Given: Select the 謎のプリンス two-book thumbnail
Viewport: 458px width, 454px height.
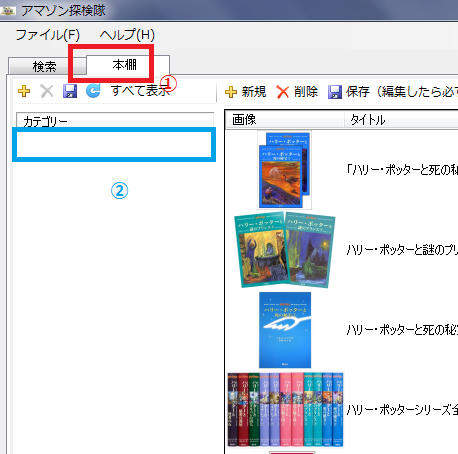Looking at the screenshot, I should [x=285, y=250].
